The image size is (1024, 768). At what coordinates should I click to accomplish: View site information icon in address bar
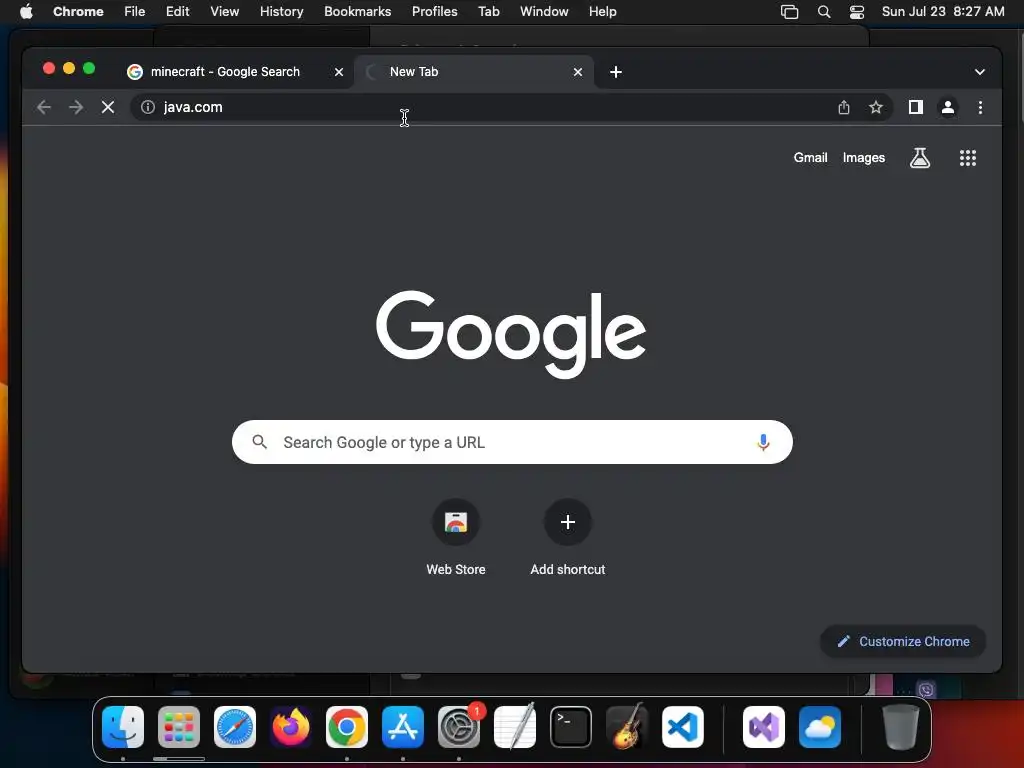tap(148, 107)
